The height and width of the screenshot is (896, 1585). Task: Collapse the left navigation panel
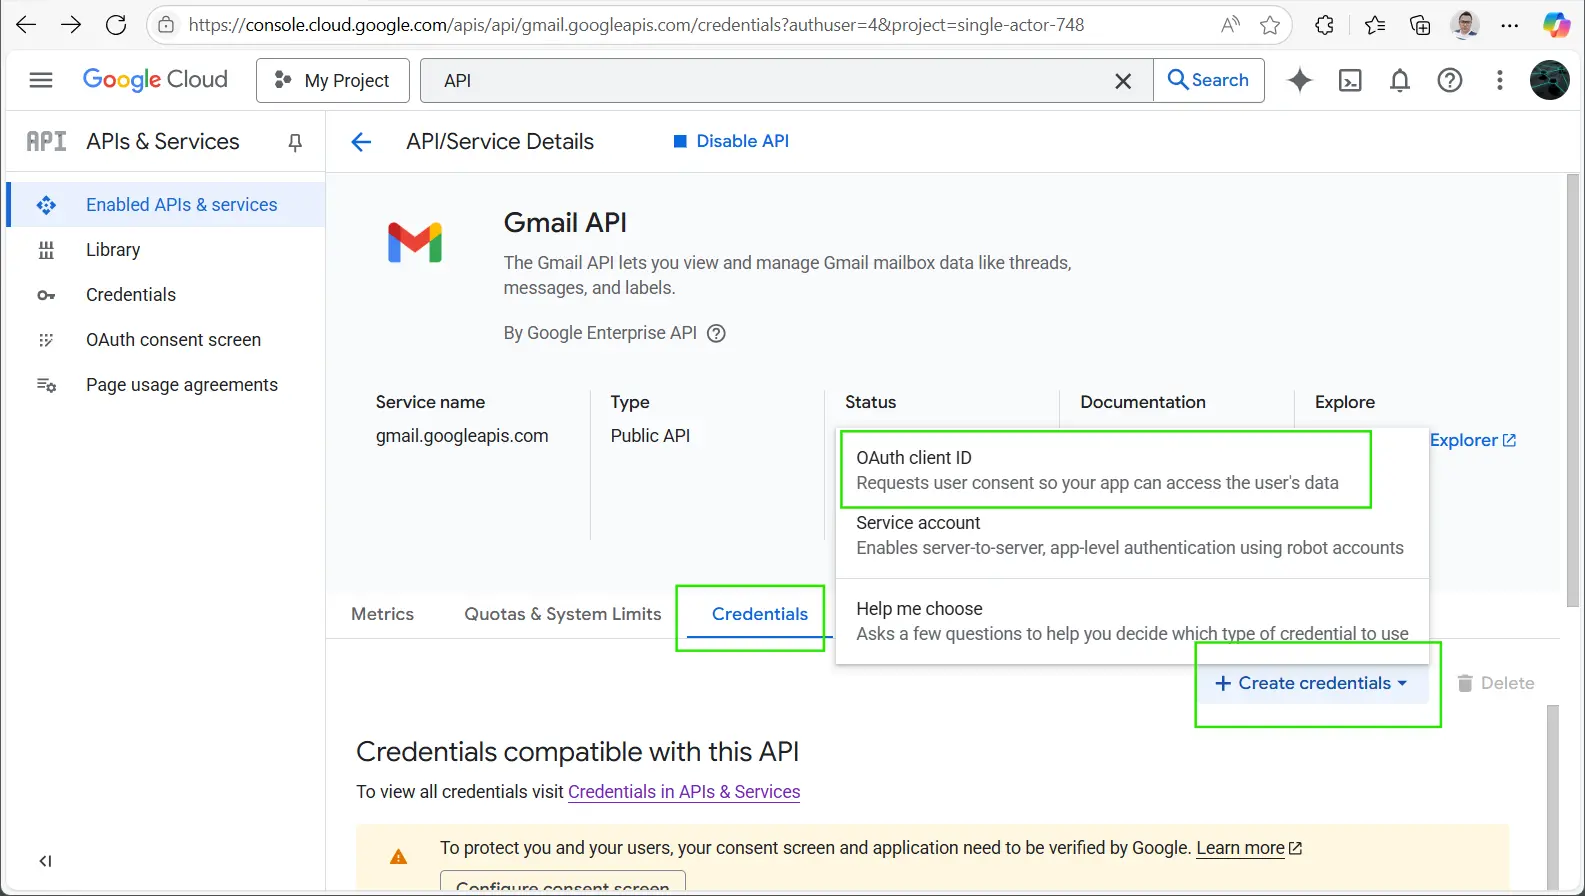(x=45, y=861)
